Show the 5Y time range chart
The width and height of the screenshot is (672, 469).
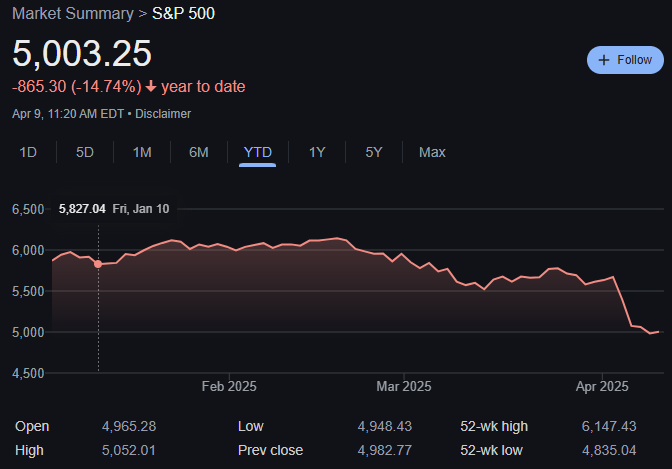coord(374,152)
